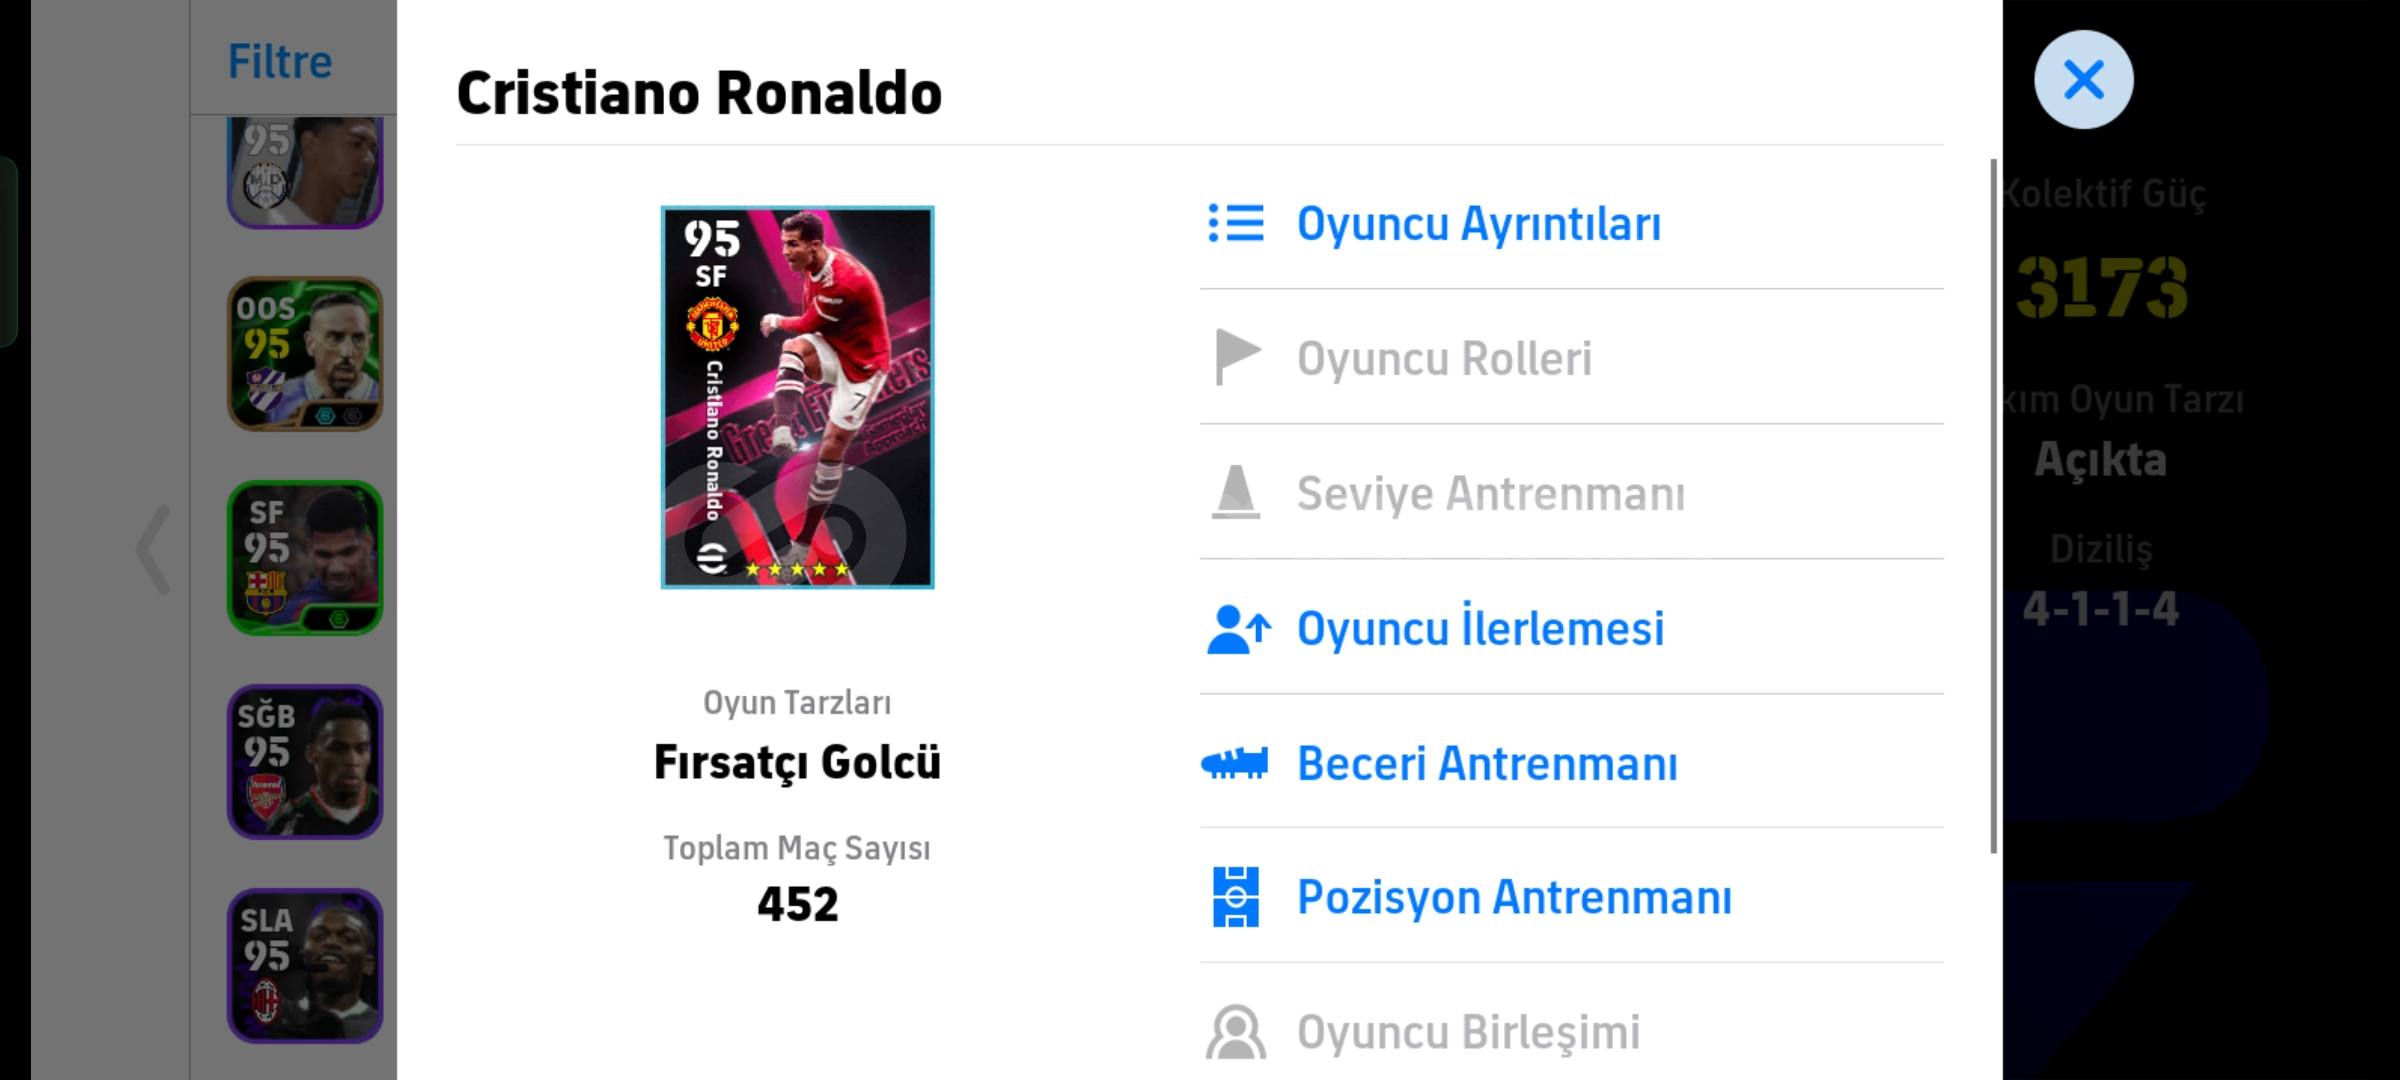Click the vertical scrollbar of the menu list
2400x1080 pixels.
1993,505
